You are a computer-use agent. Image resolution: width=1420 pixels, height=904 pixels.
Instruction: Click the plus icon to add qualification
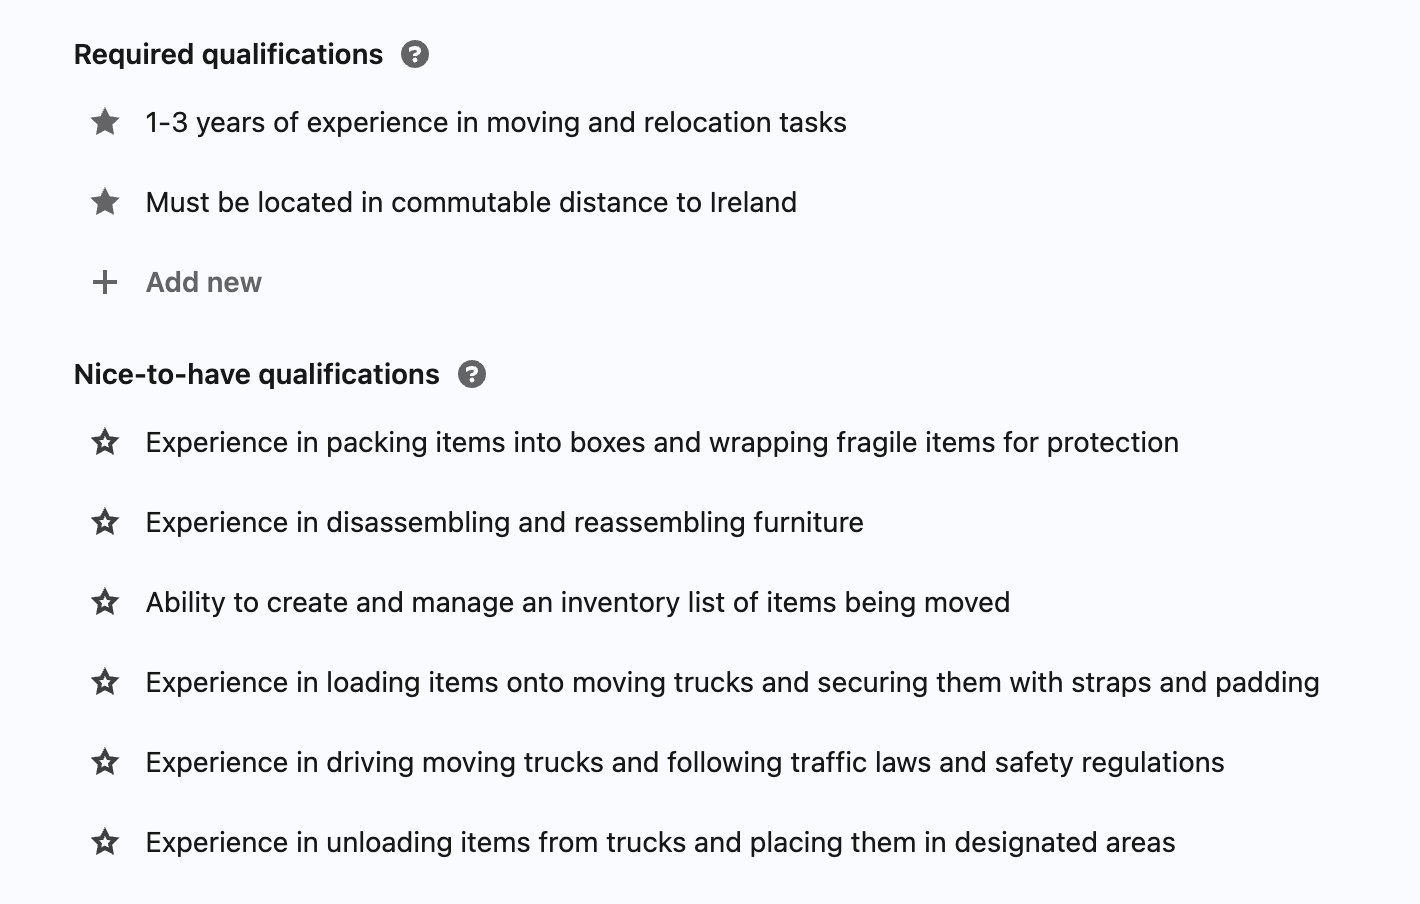click(x=105, y=282)
